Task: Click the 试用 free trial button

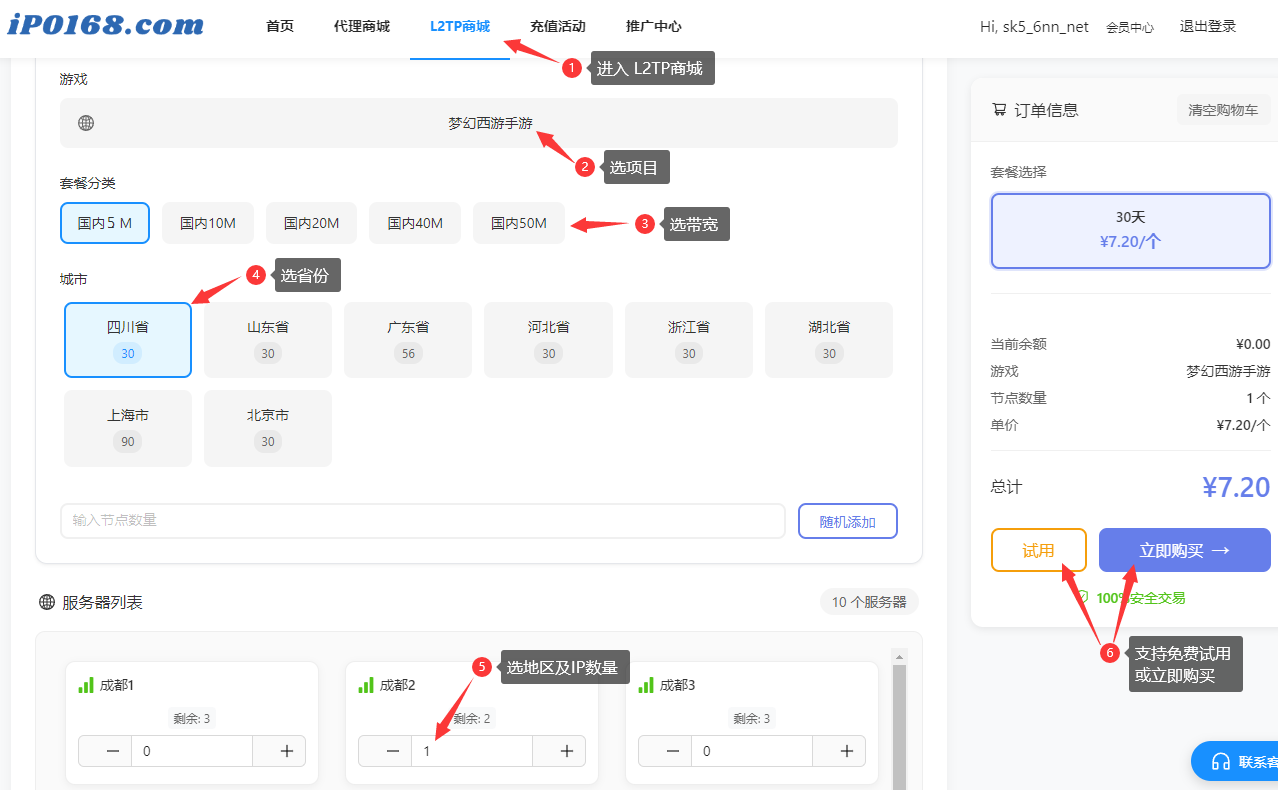Action: point(1038,549)
